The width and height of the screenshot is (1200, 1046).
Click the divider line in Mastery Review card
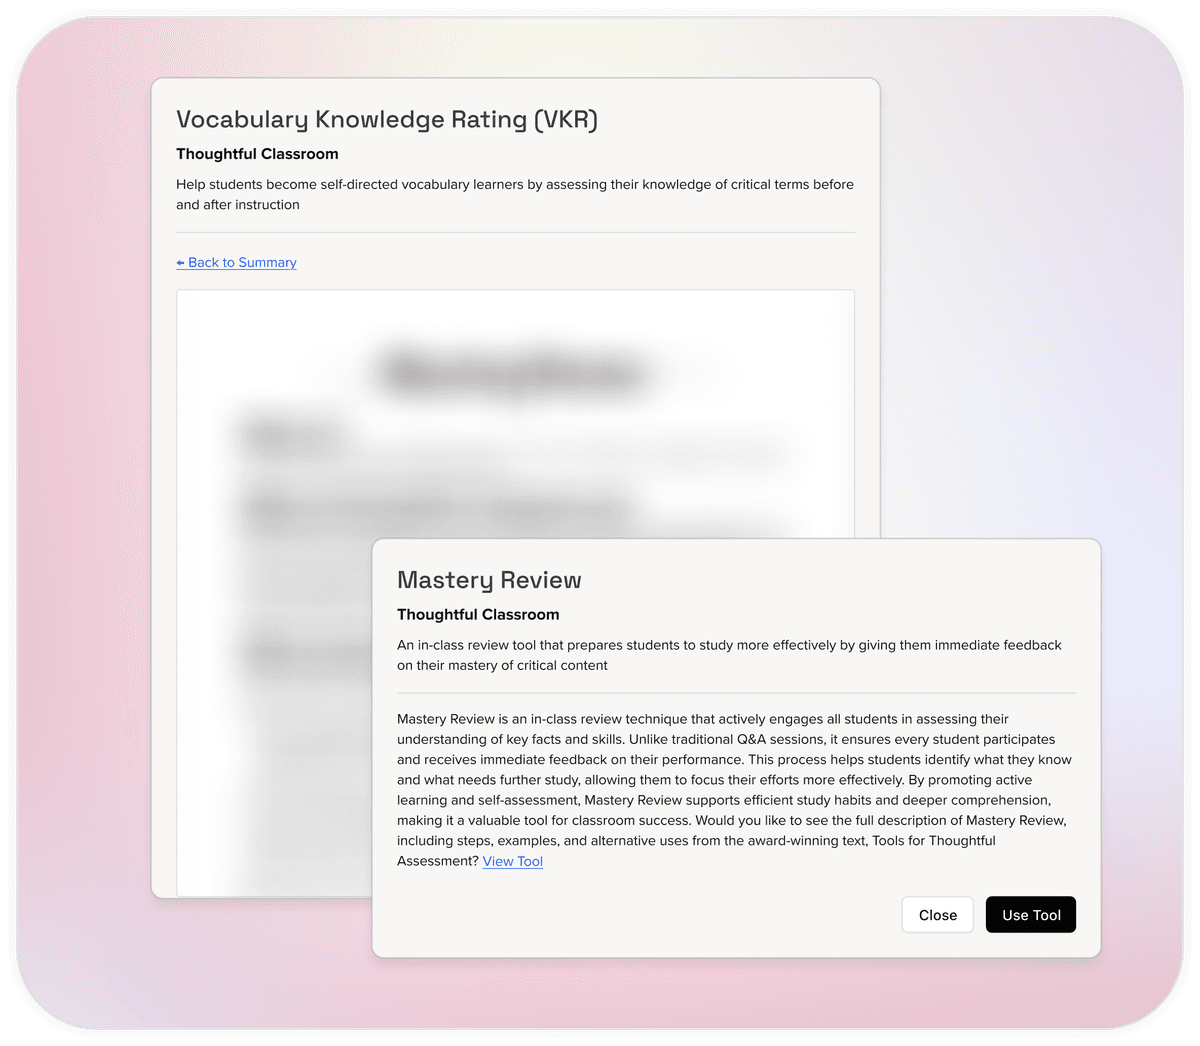click(736, 693)
